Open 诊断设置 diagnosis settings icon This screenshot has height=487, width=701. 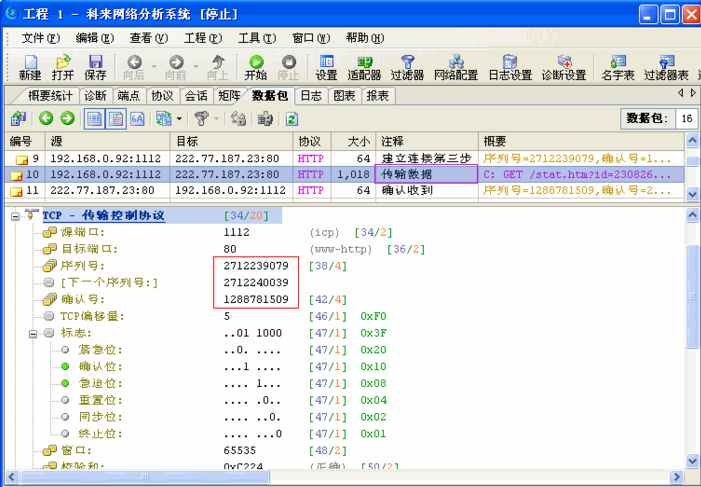[x=564, y=68]
